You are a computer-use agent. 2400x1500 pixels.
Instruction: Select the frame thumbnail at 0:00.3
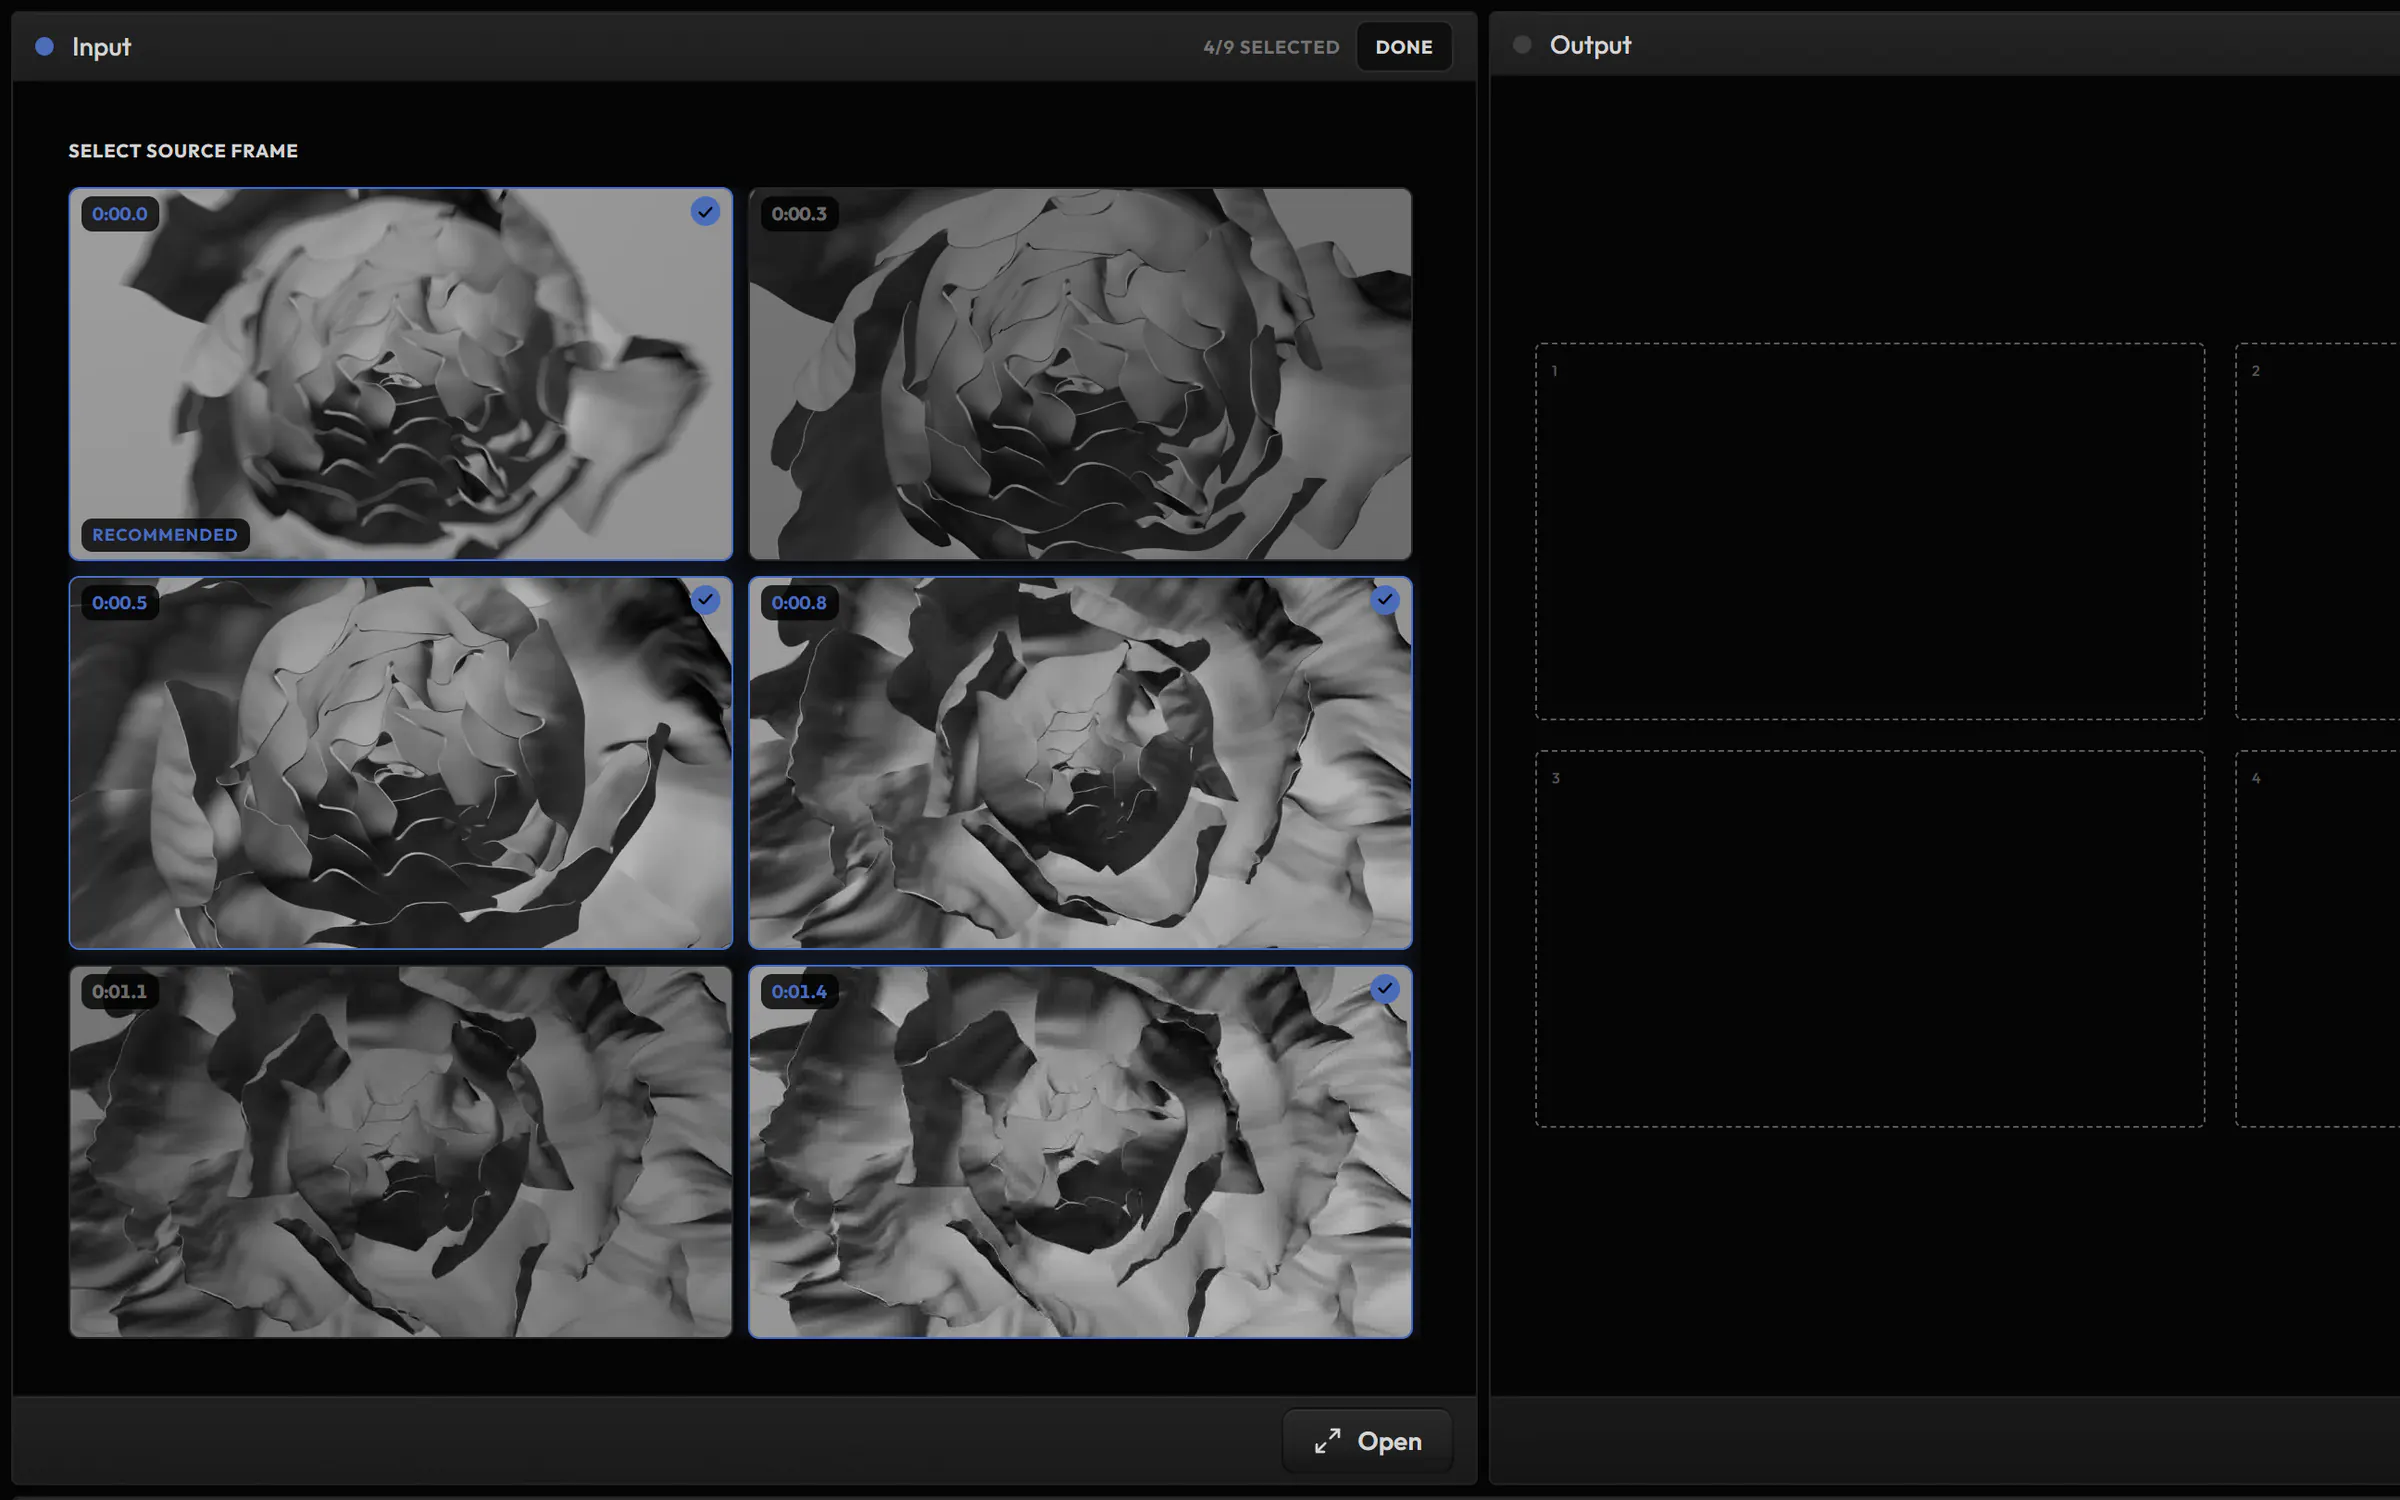coord(1080,374)
